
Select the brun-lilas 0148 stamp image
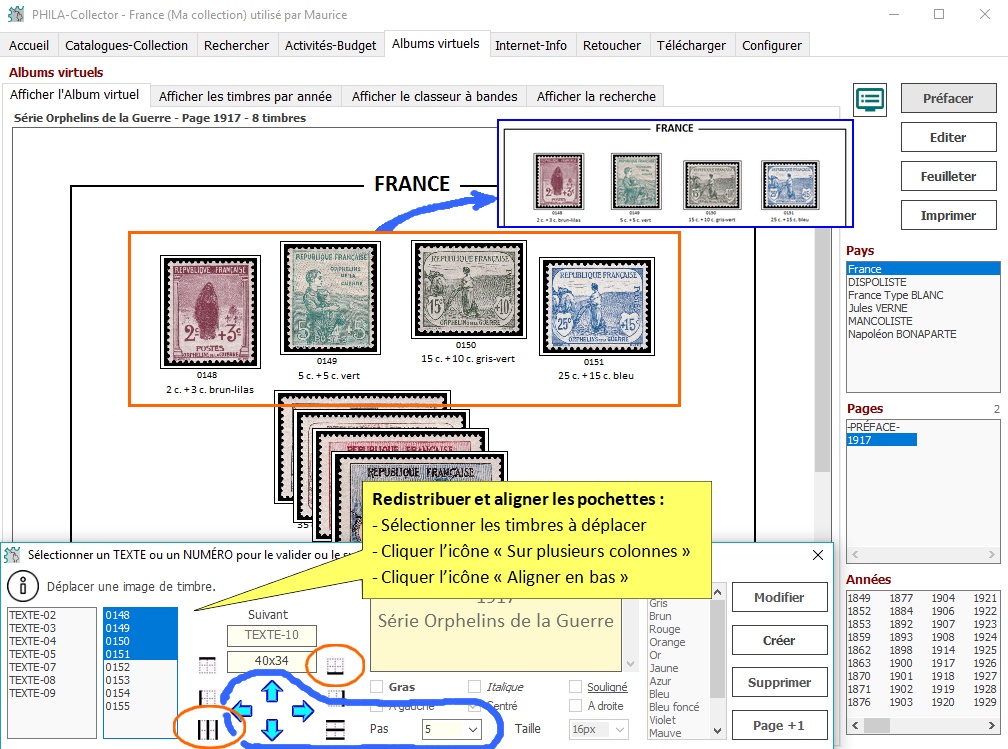[x=210, y=312]
